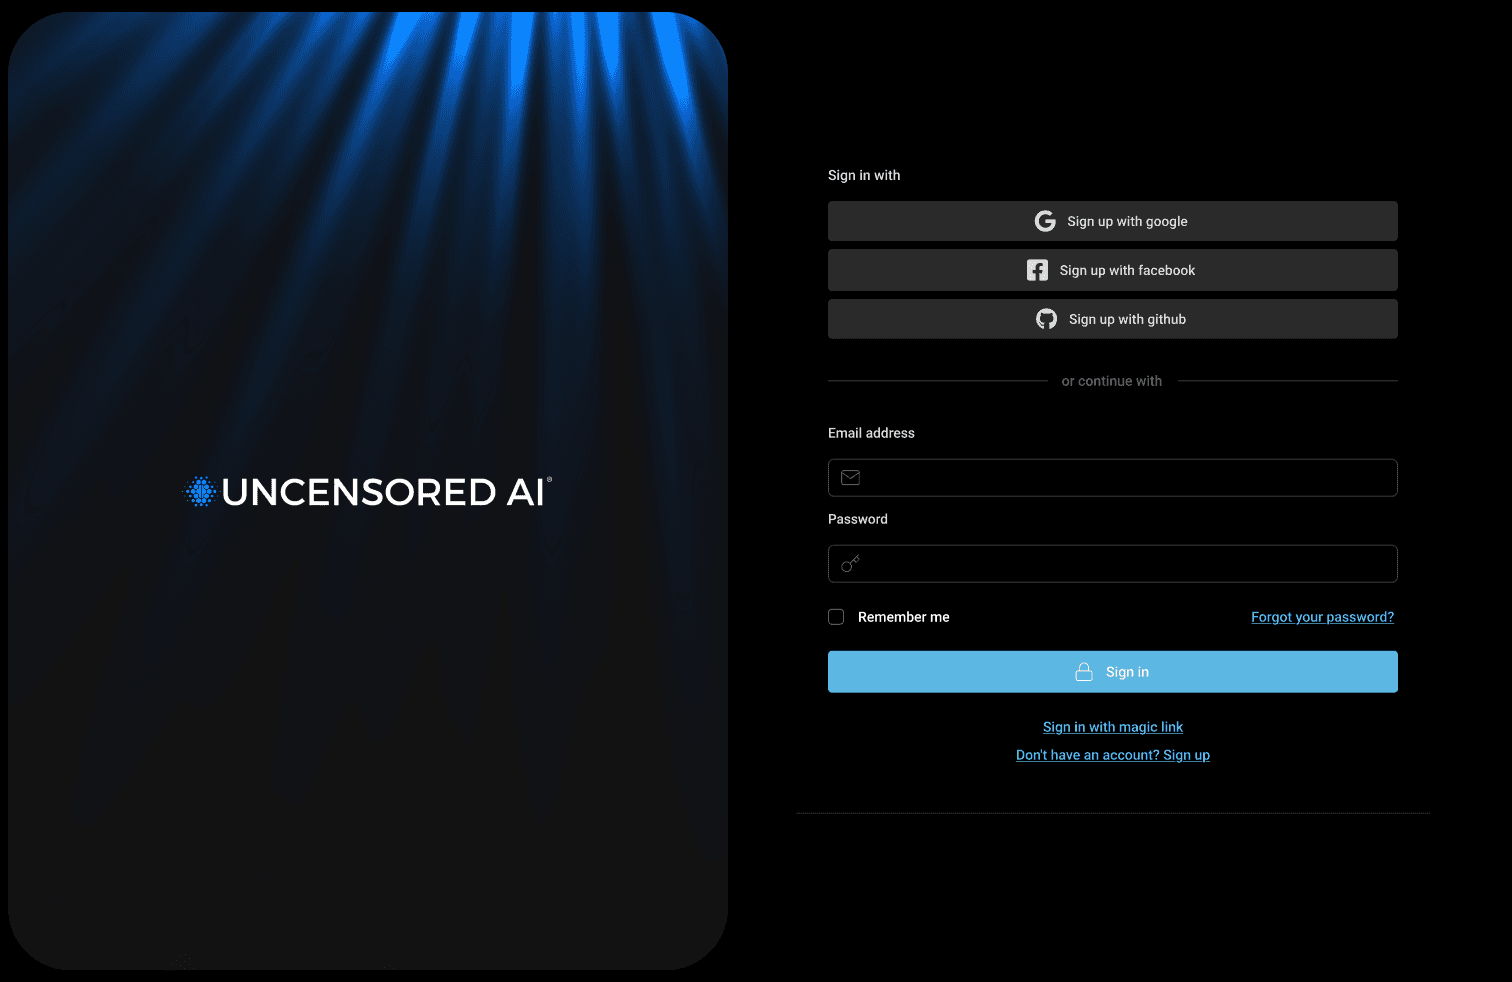The height and width of the screenshot is (982, 1512).
Task: Click the GitHub logo icon
Action: (x=1047, y=319)
